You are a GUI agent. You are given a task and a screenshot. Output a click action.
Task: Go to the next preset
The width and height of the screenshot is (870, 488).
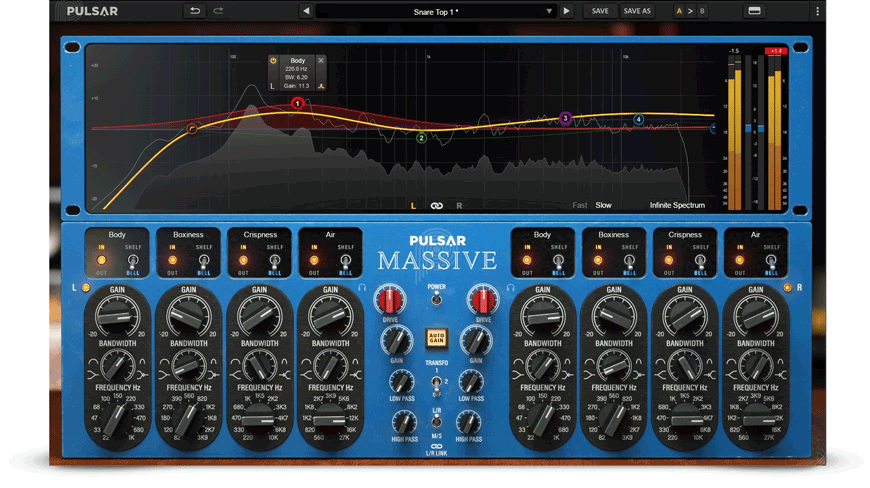click(566, 12)
